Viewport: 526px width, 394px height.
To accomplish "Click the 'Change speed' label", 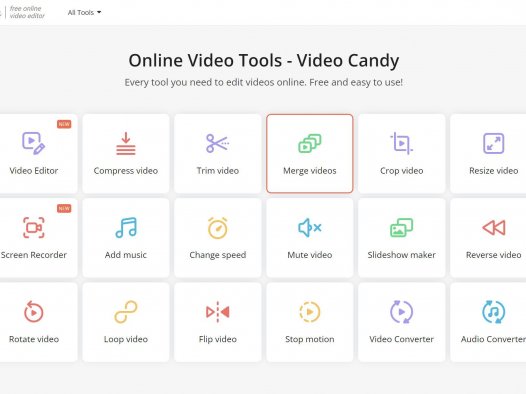I will (217, 255).
